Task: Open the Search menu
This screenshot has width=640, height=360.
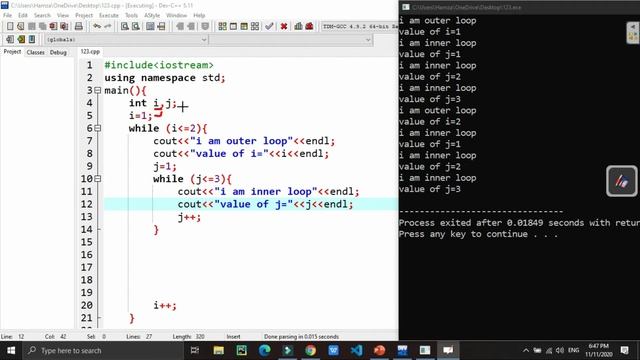Action: tap(42, 15)
